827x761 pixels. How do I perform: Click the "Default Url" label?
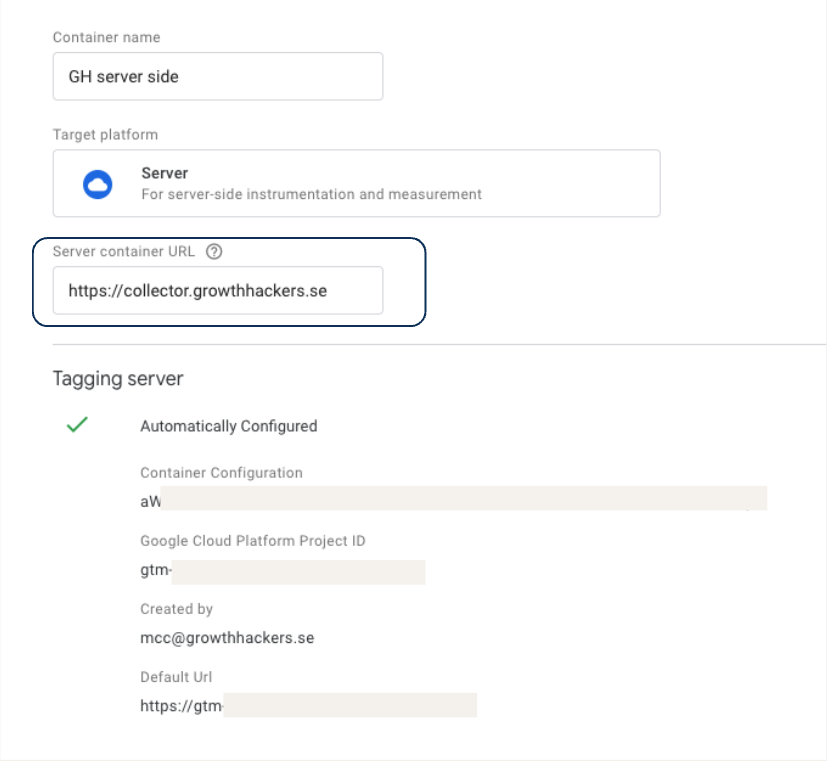click(176, 677)
